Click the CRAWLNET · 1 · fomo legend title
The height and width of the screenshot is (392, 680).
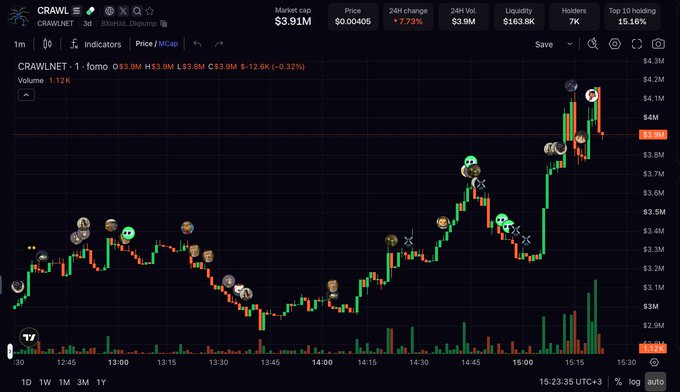[x=62, y=66]
